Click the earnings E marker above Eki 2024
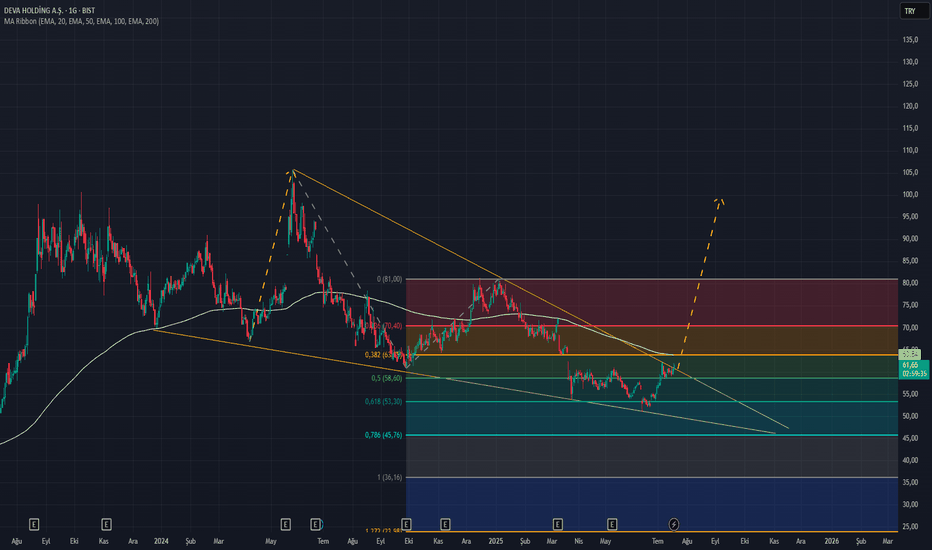 pyautogui.click(x=406, y=524)
